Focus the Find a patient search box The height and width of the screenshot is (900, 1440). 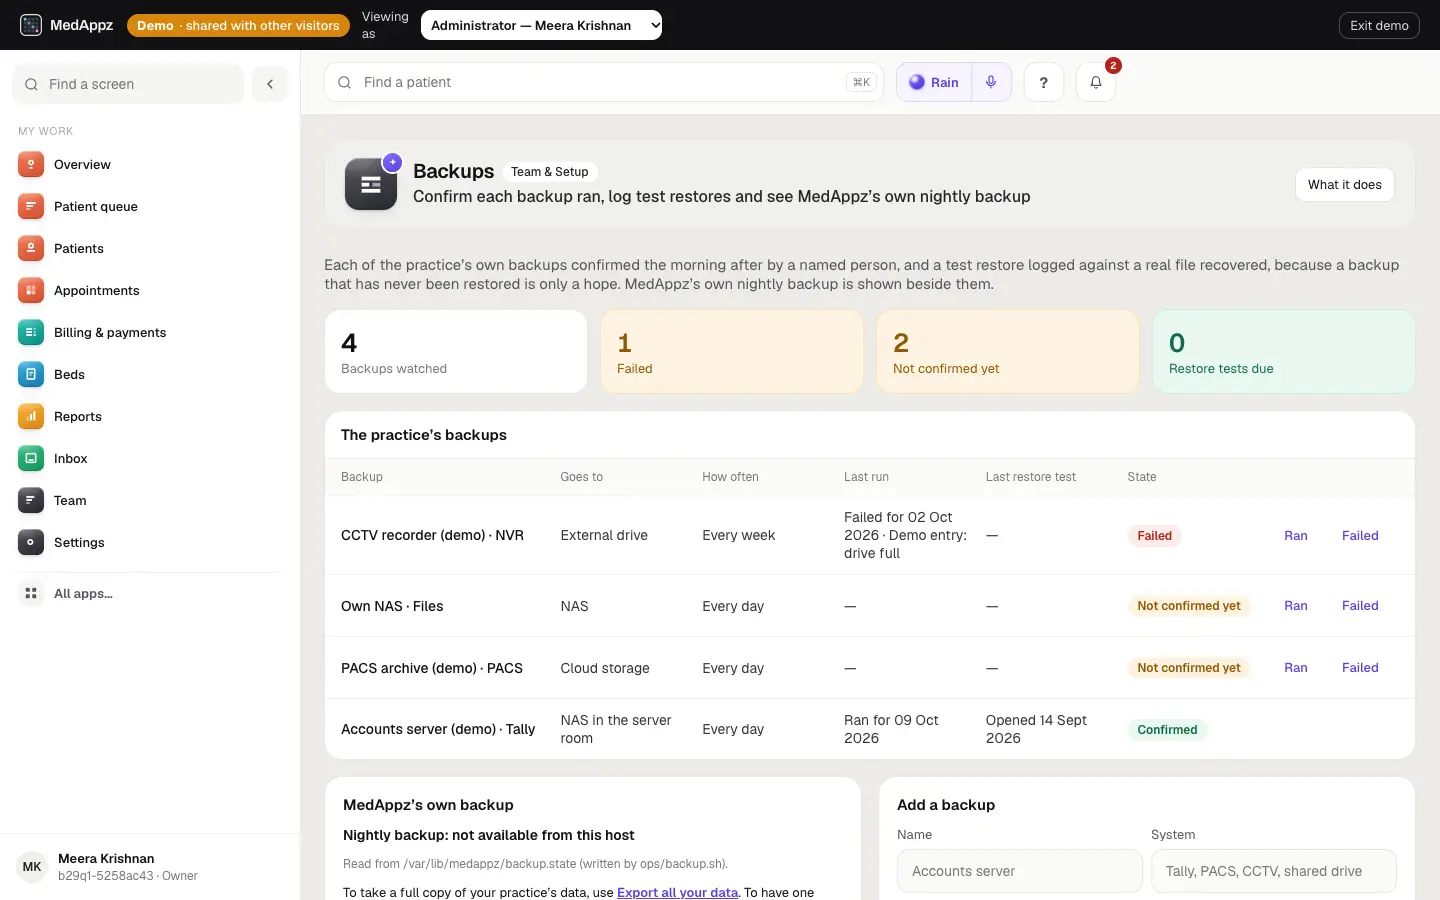pyautogui.click(x=604, y=82)
